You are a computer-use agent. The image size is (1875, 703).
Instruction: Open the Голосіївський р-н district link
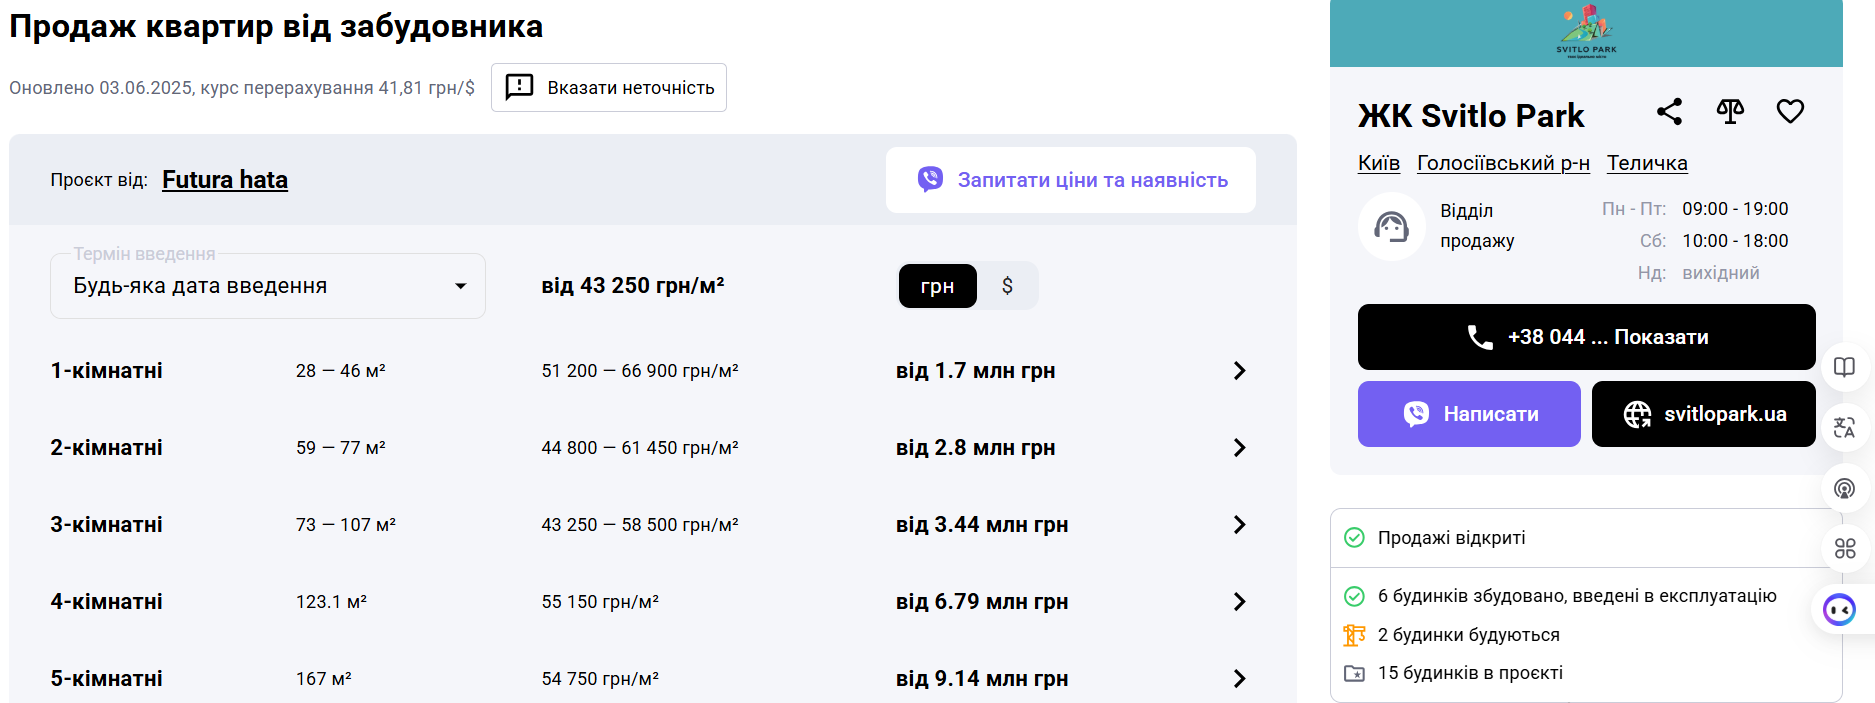point(1502,163)
